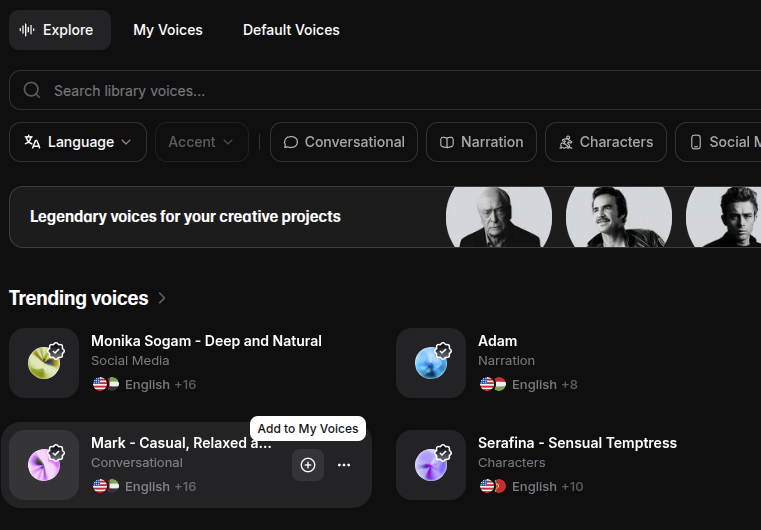Viewport: 761px width, 530px height.
Task: Click the Explore waveform icon
Action: coord(27,30)
